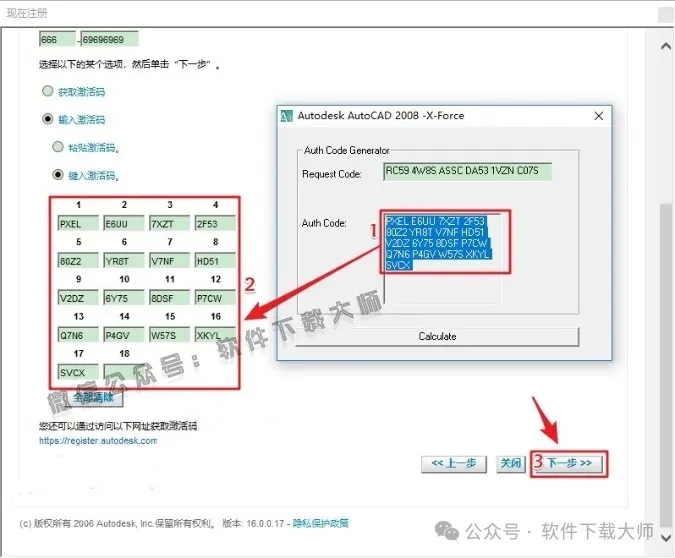675x558 pixels.
Task: Proceed with the 下一步 >> button
Action: point(569,463)
